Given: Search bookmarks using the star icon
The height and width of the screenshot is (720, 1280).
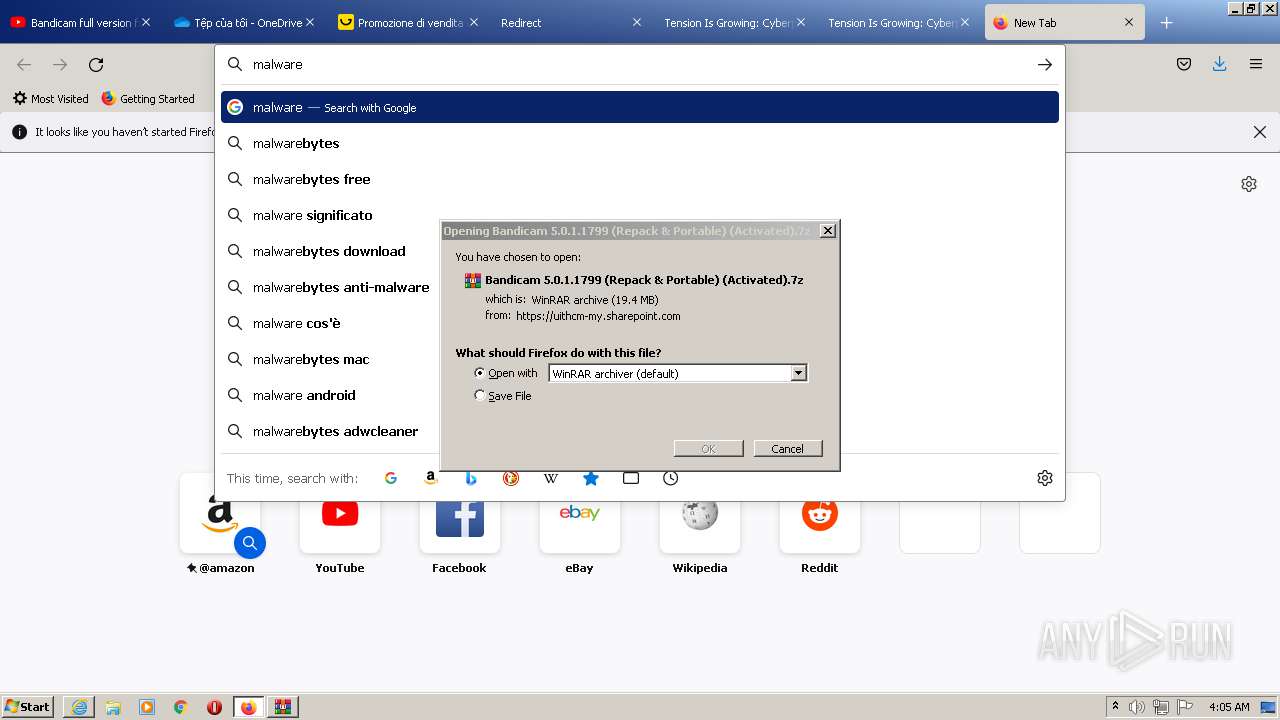Looking at the screenshot, I should click(x=591, y=478).
